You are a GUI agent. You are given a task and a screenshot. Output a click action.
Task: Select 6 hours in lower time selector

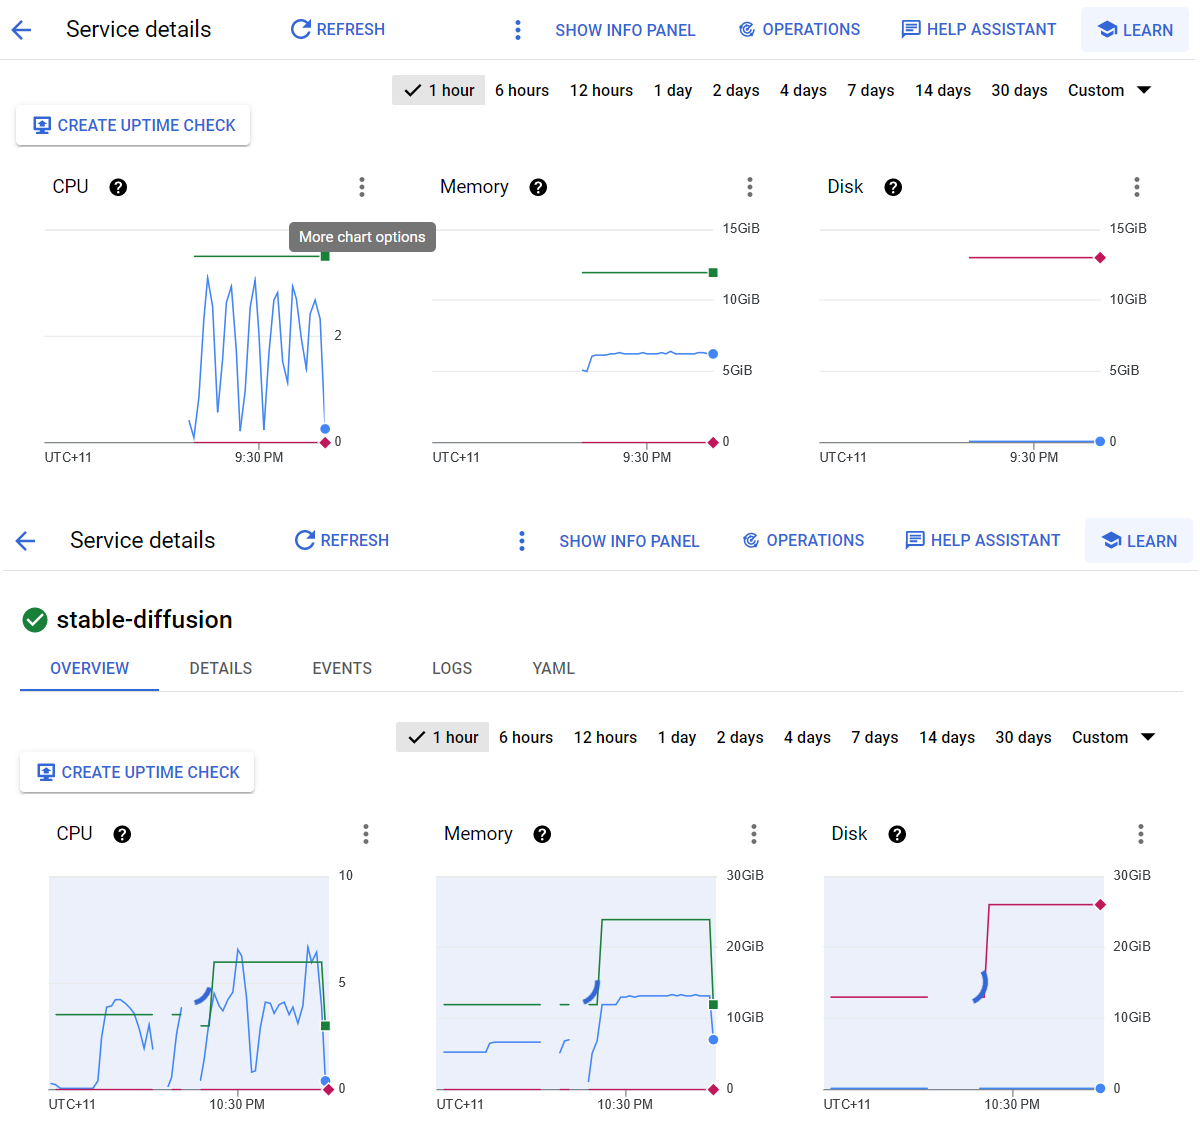click(x=526, y=737)
